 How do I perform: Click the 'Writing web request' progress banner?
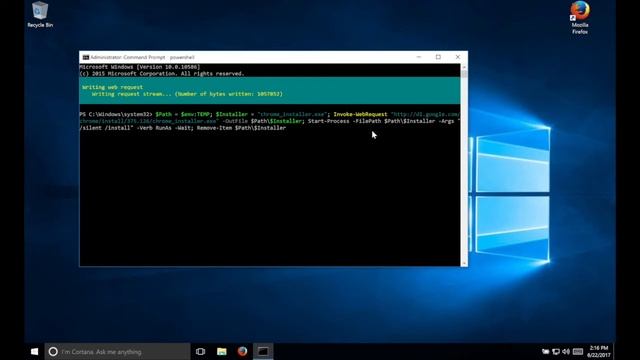click(x=270, y=90)
